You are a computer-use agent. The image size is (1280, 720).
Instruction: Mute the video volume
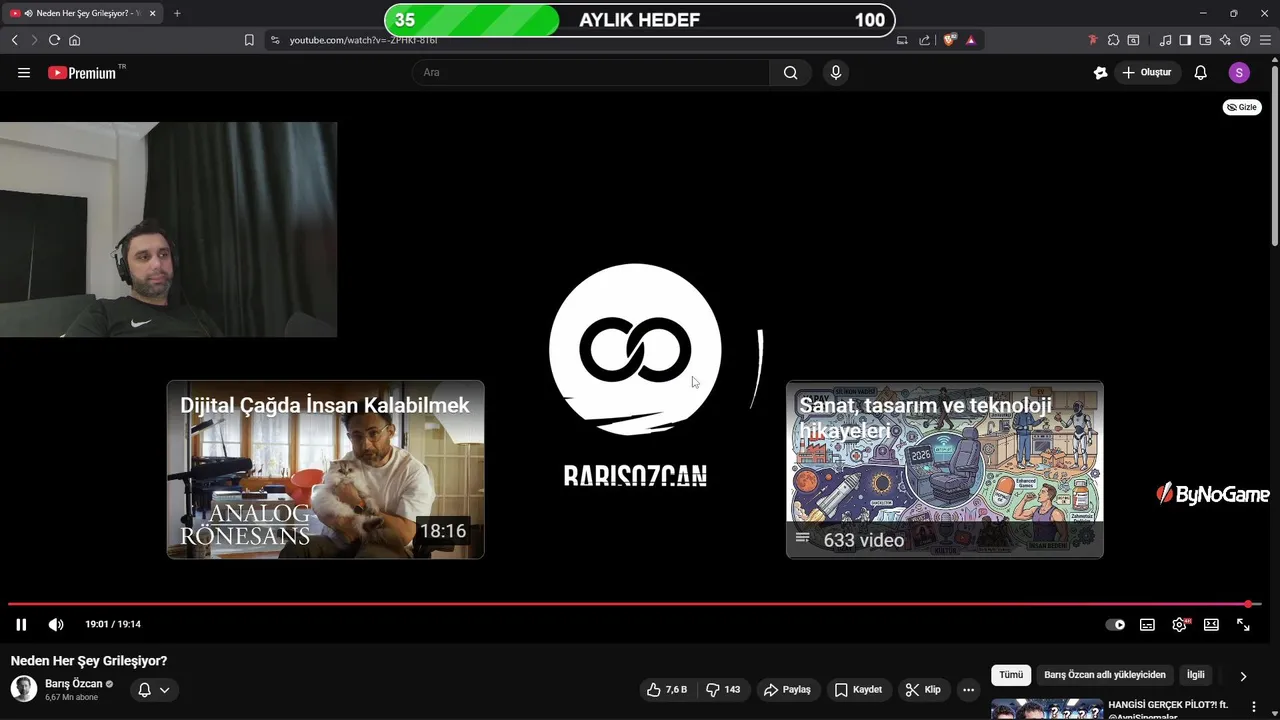[56, 624]
